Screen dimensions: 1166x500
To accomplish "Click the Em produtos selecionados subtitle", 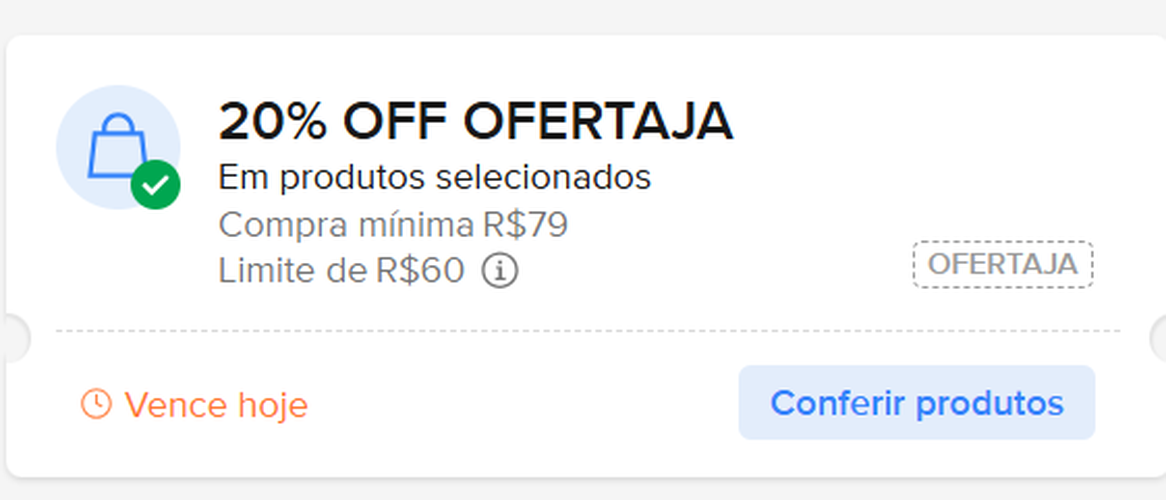I will pos(434,178).
